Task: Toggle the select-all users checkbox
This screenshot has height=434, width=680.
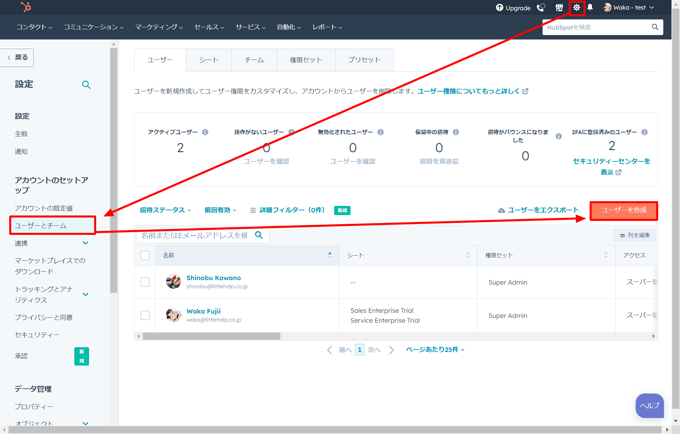Action: [x=145, y=256]
